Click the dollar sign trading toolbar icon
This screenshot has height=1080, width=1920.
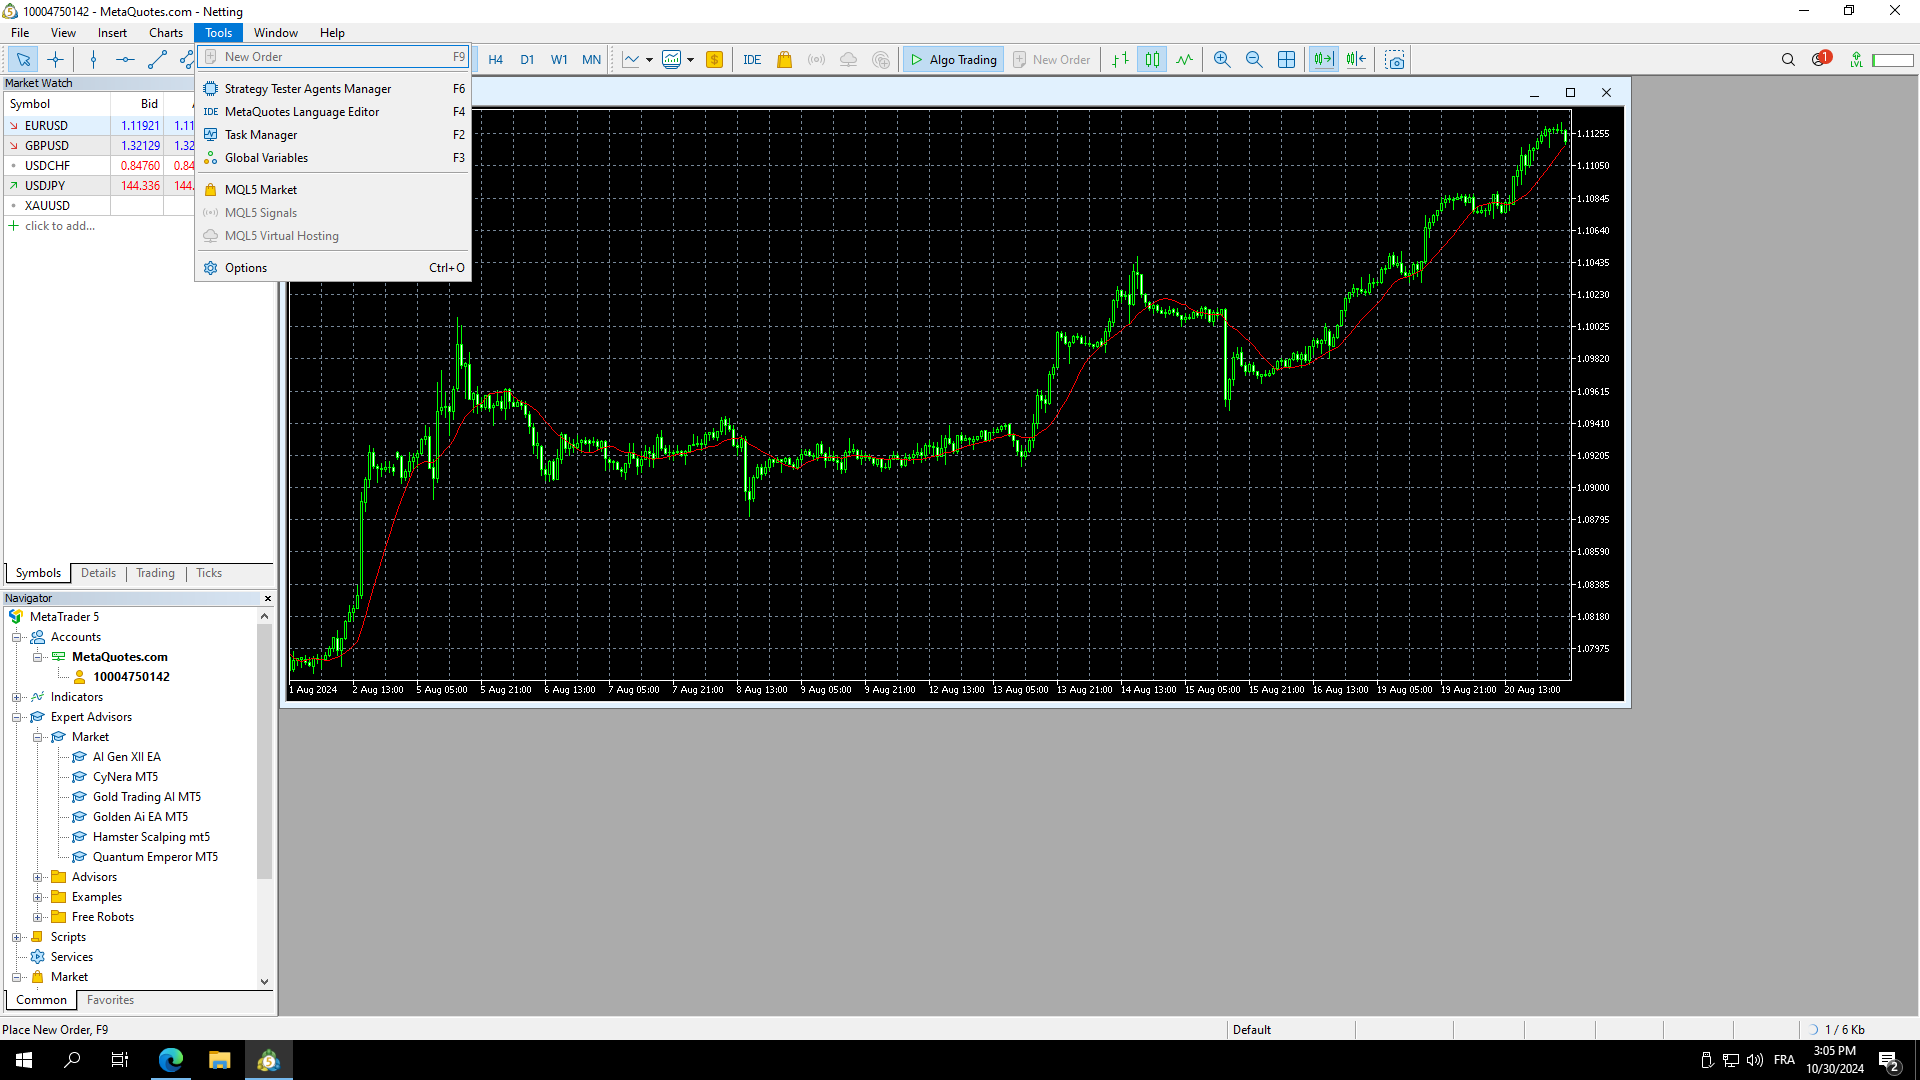point(714,60)
